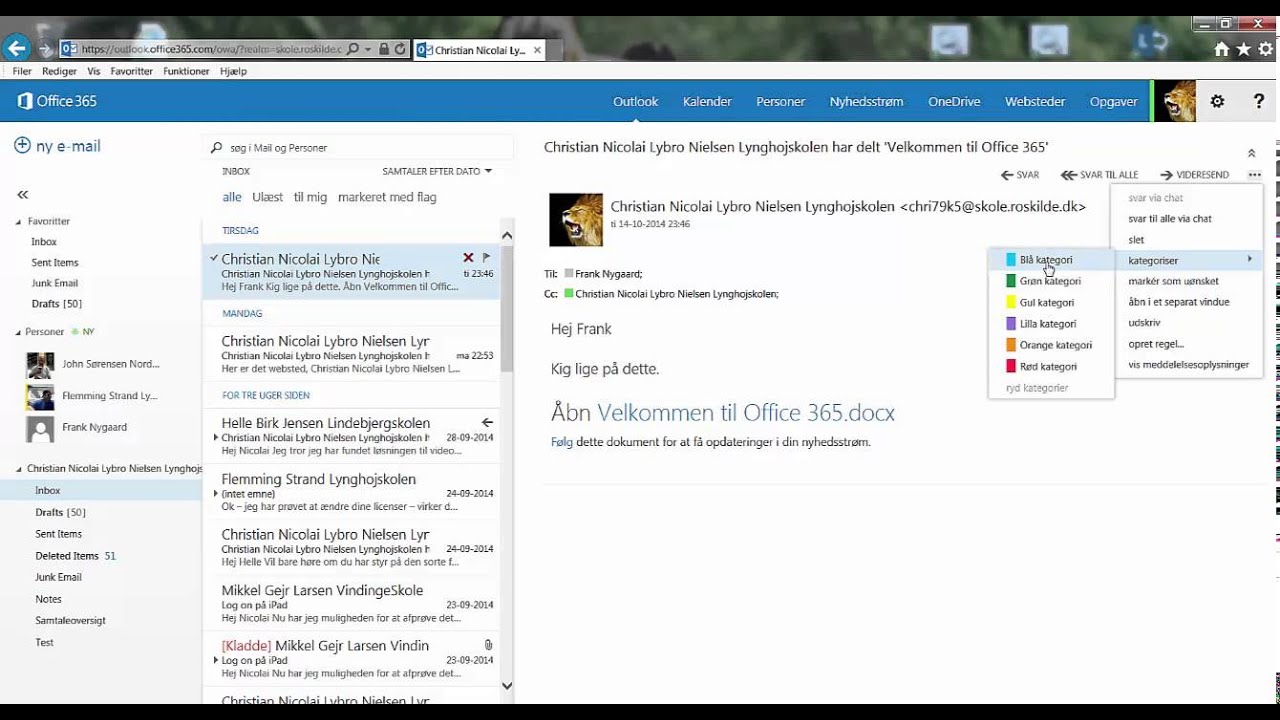Collapse the Favoritter tree section
This screenshot has height=720, width=1280.
pos(18,222)
